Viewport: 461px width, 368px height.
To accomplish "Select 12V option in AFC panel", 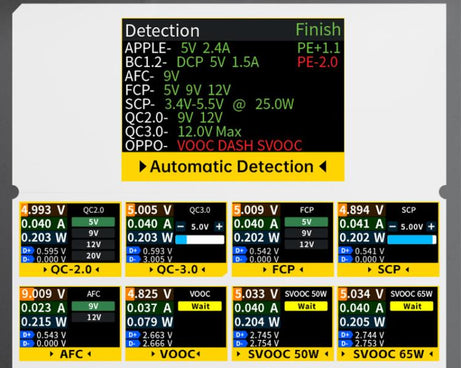I will (x=93, y=317).
